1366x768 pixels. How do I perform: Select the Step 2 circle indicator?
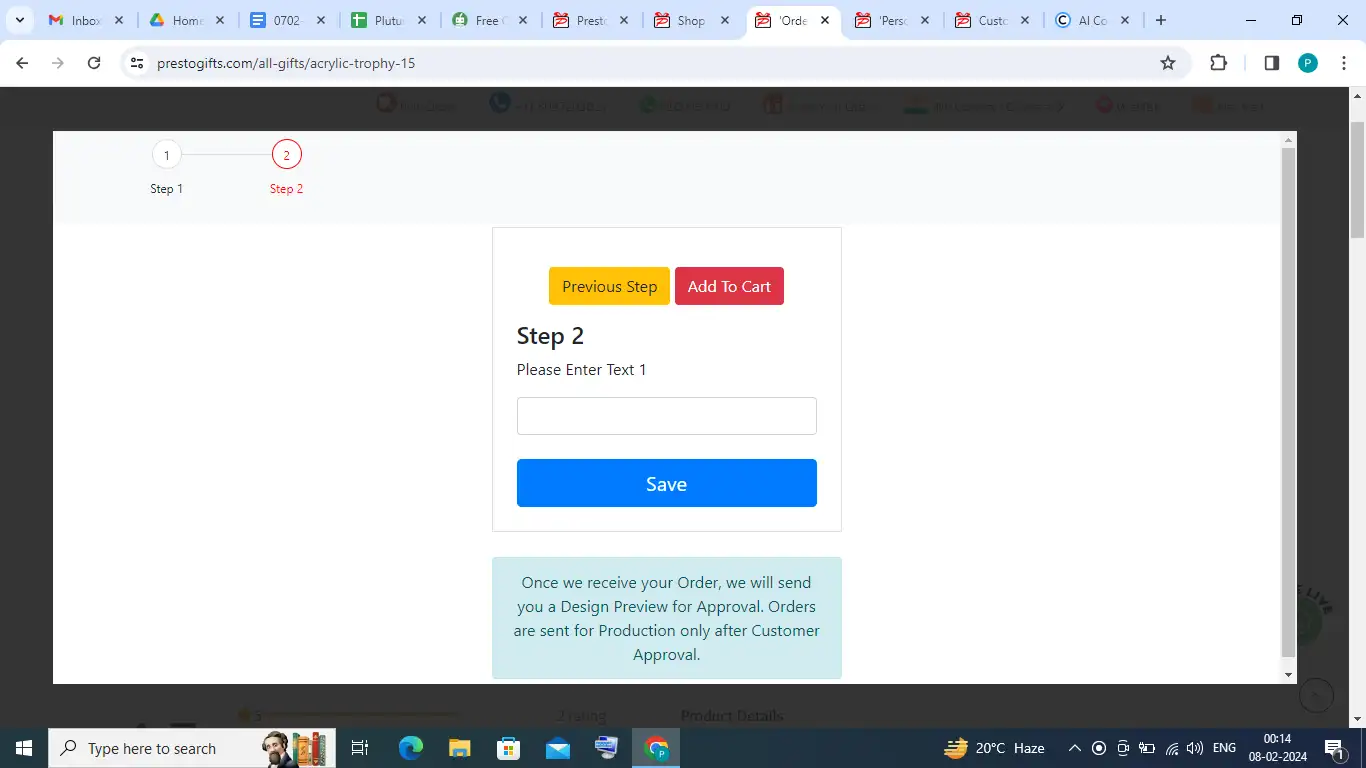pos(286,155)
